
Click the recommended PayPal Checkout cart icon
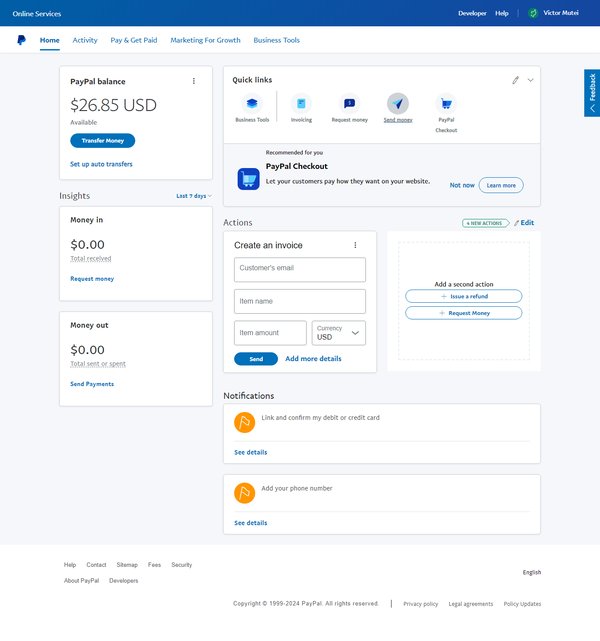(249, 179)
